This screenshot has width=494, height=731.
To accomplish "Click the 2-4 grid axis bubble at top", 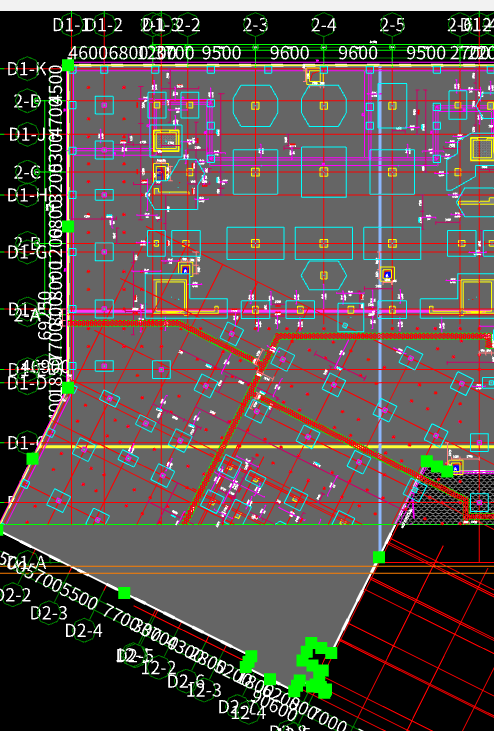I will tap(324, 25).
